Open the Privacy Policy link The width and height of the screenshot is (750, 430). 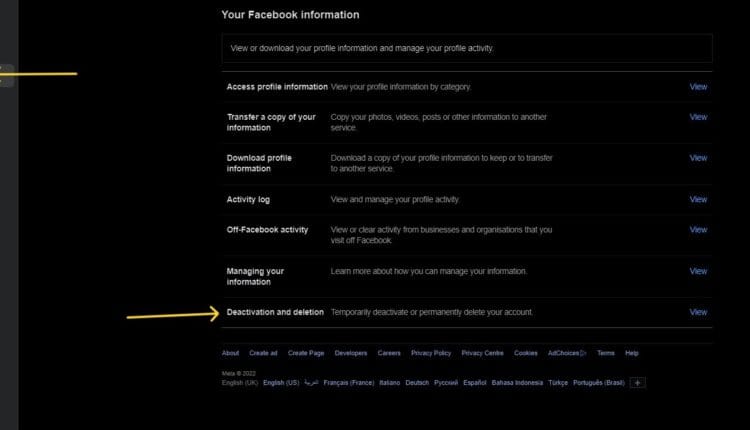click(431, 353)
